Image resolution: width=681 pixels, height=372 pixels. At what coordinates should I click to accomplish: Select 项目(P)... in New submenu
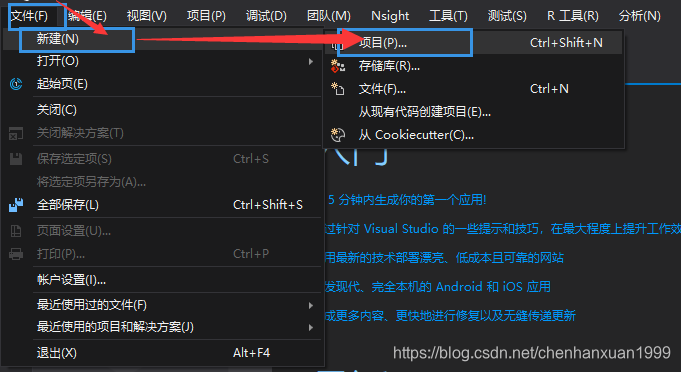[473, 43]
